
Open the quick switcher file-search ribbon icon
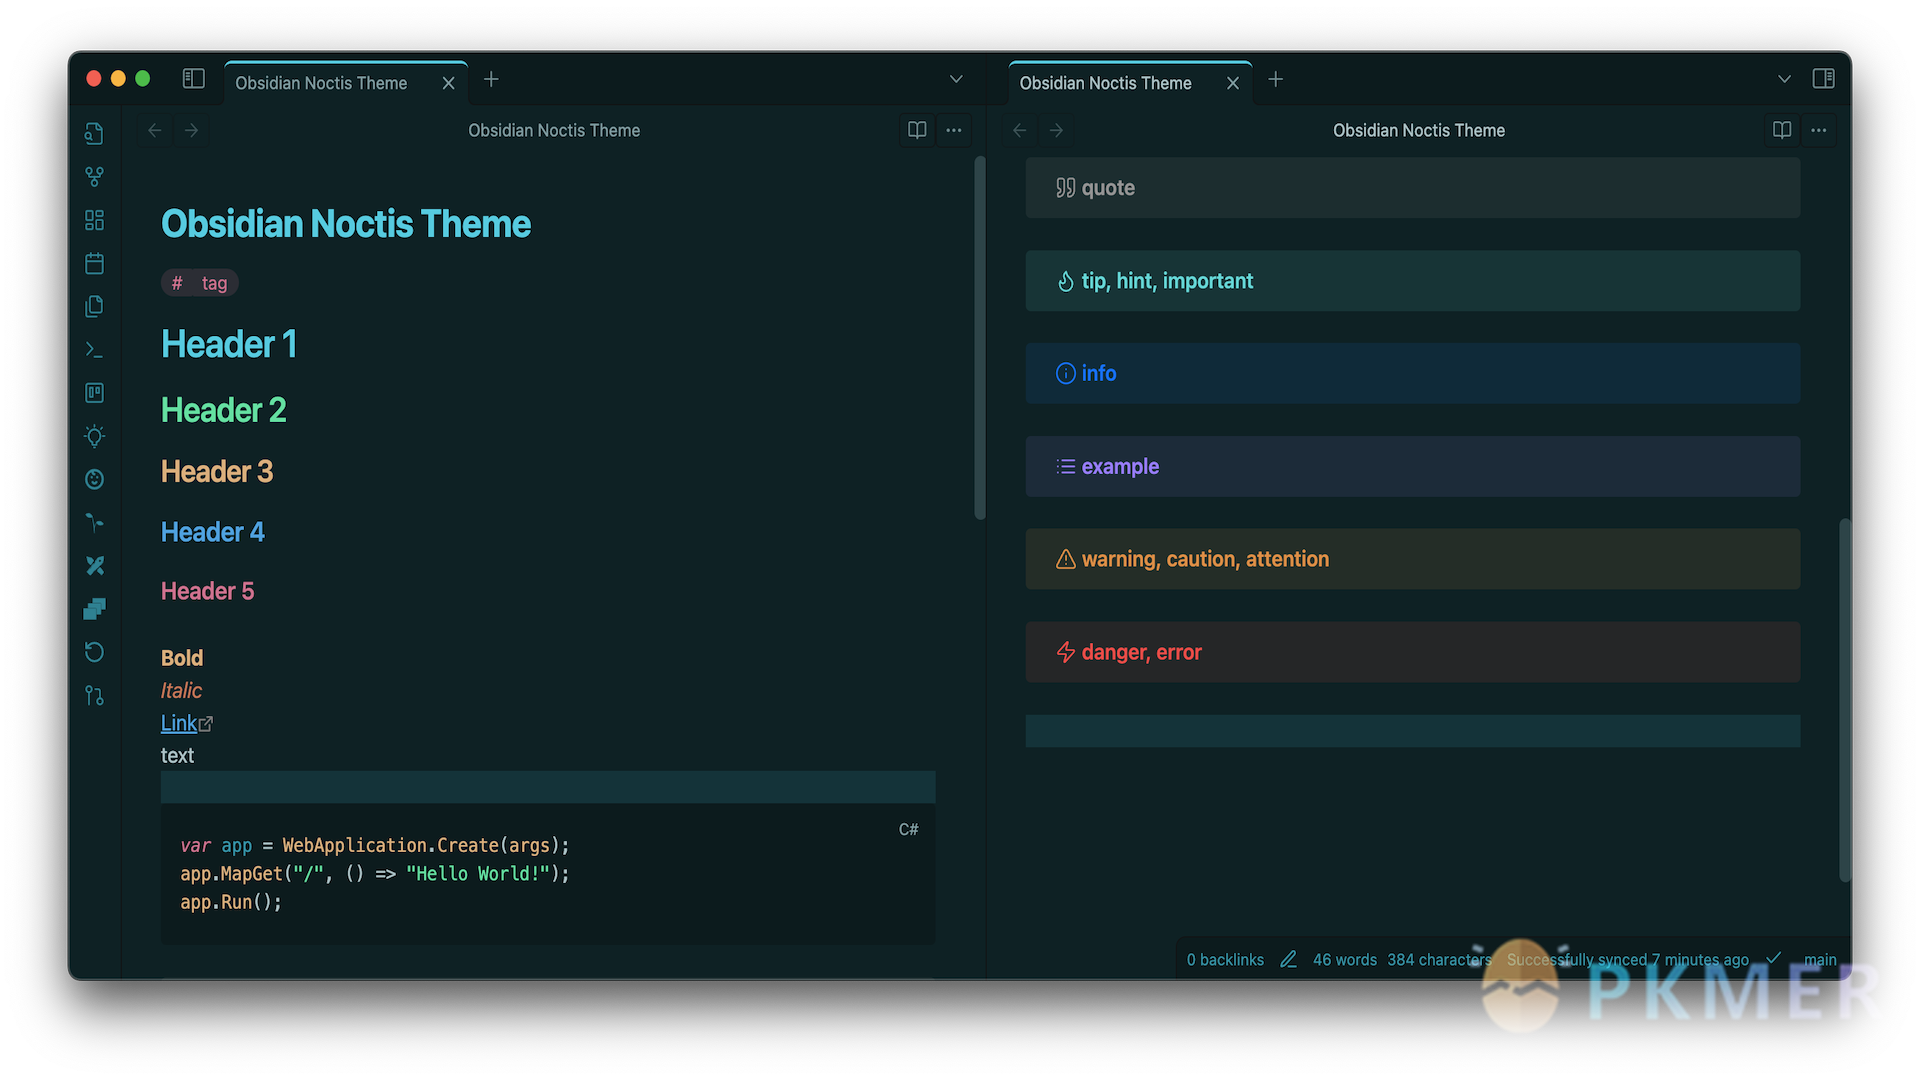(x=95, y=134)
